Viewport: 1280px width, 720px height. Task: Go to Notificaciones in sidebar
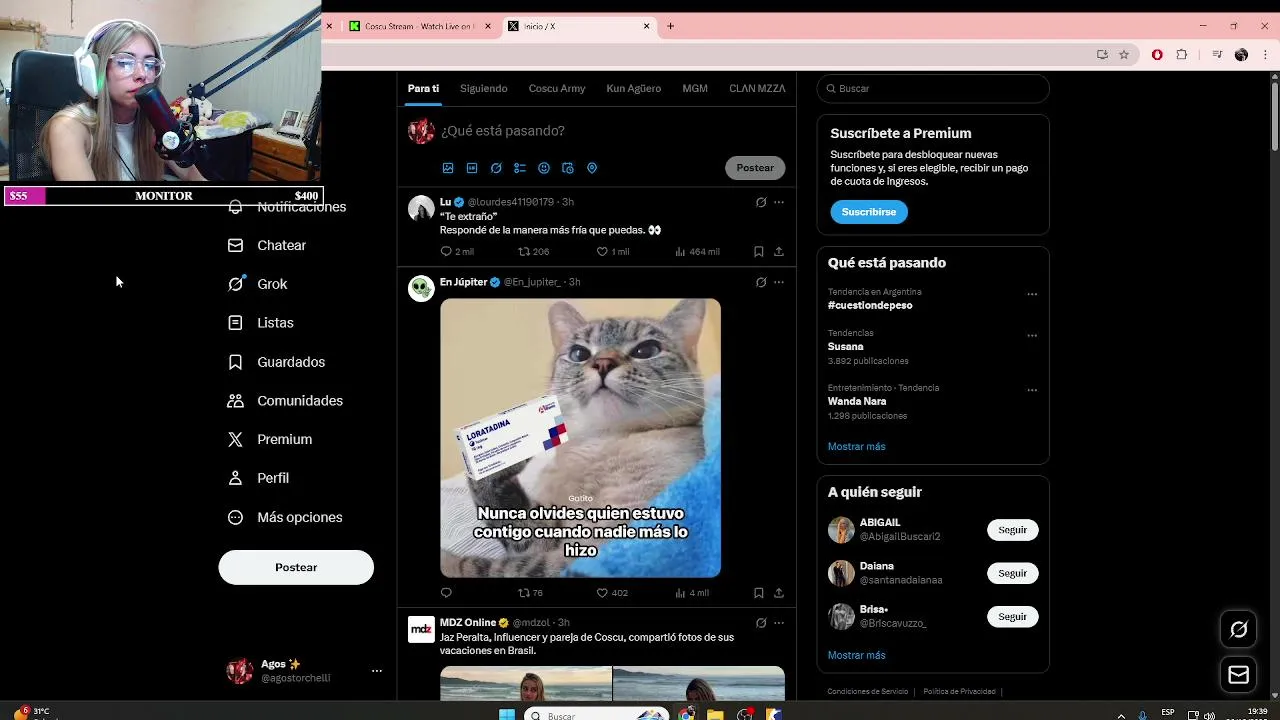pyautogui.click(x=286, y=207)
